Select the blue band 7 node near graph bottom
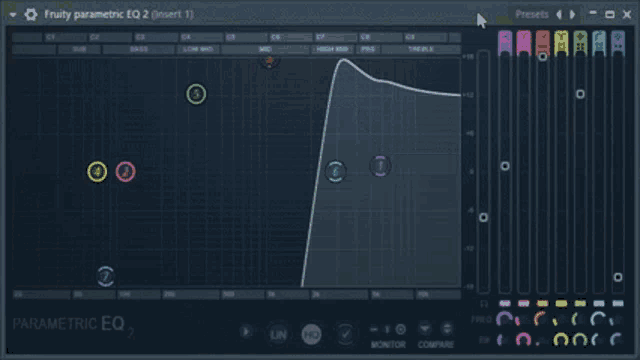Image resolution: width=640 pixels, height=360 pixels. click(106, 277)
